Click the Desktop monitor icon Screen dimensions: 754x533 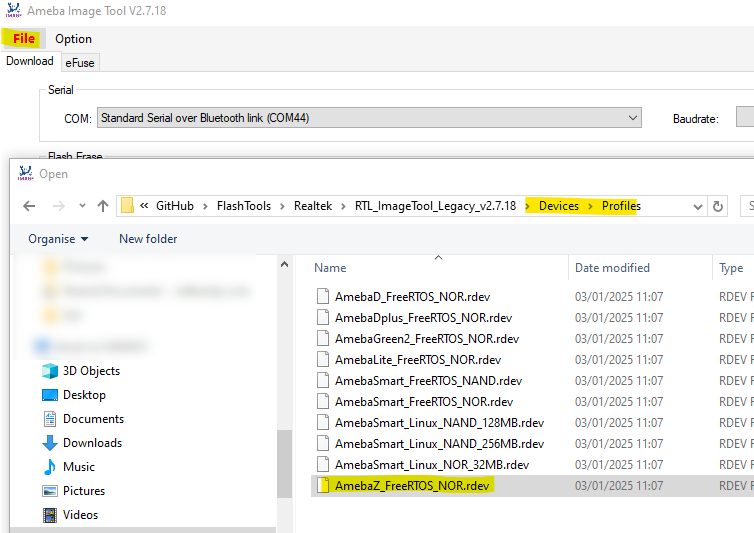click(50, 395)
